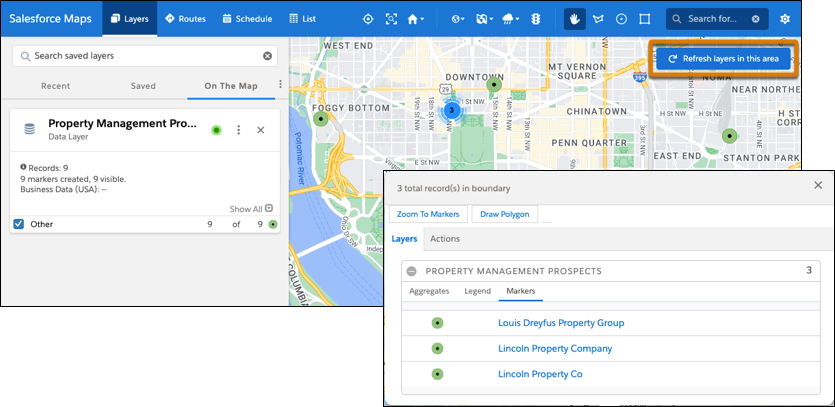Click the Other legend green marker
This screenshot has height=407, width=835.
(x=273, y=224)
